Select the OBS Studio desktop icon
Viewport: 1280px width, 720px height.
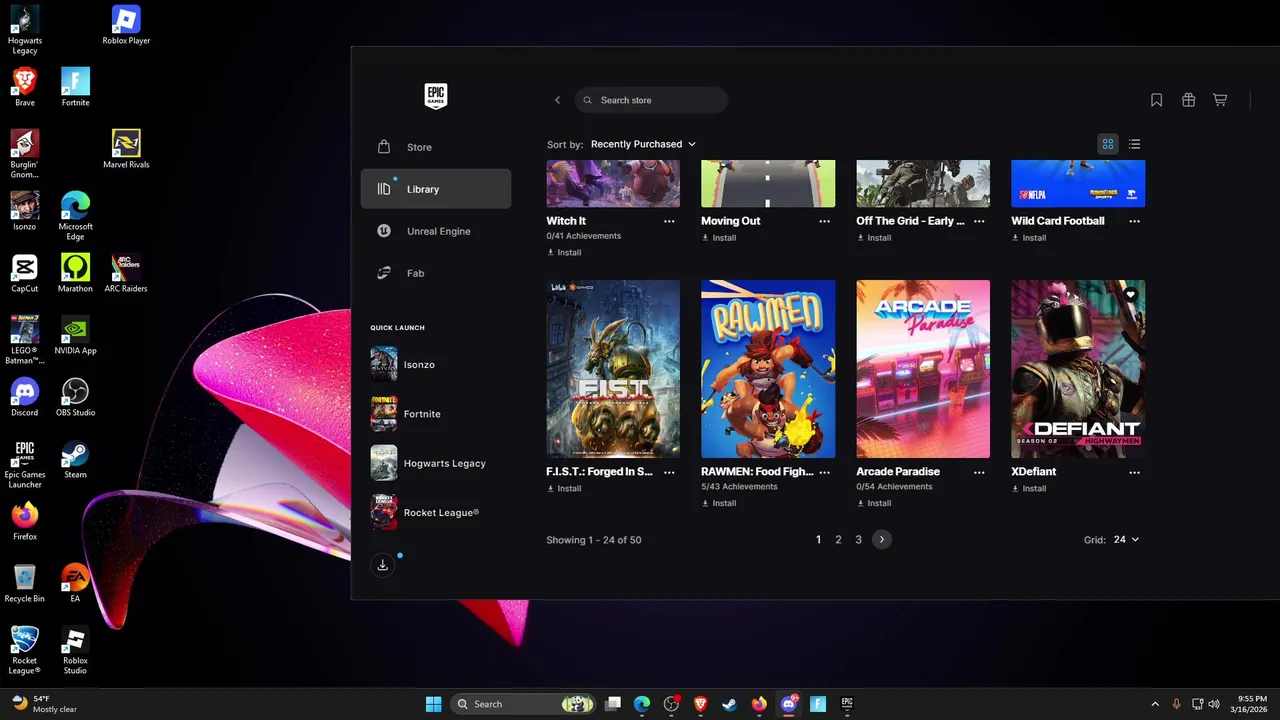pyautogui.click(x=75, y=398)
